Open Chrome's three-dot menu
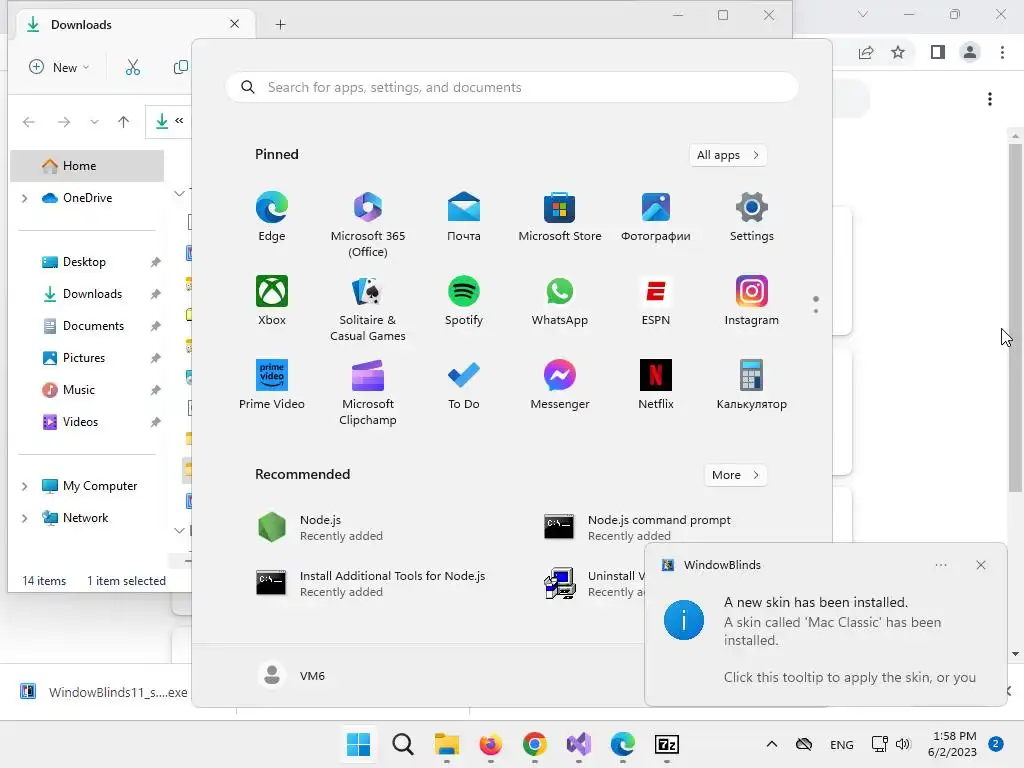 click(1002, 52)
